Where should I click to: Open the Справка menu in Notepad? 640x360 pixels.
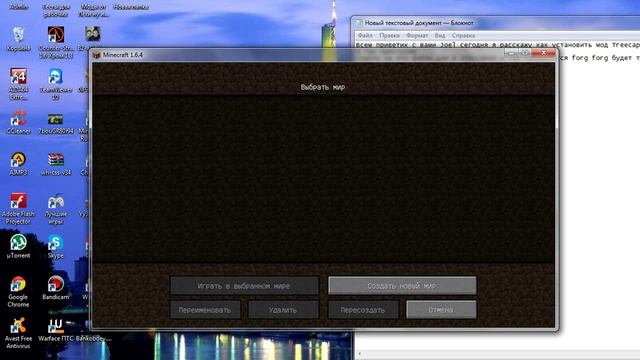click(463, 36)
